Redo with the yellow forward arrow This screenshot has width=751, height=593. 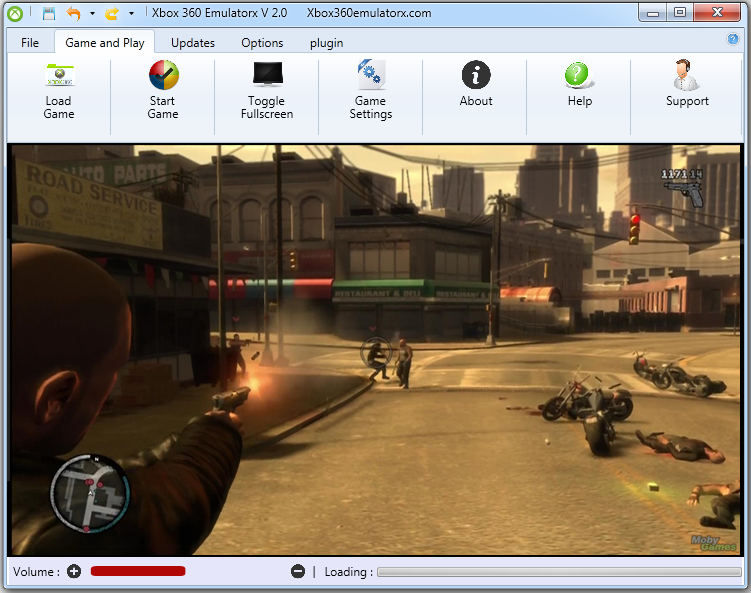112,13
